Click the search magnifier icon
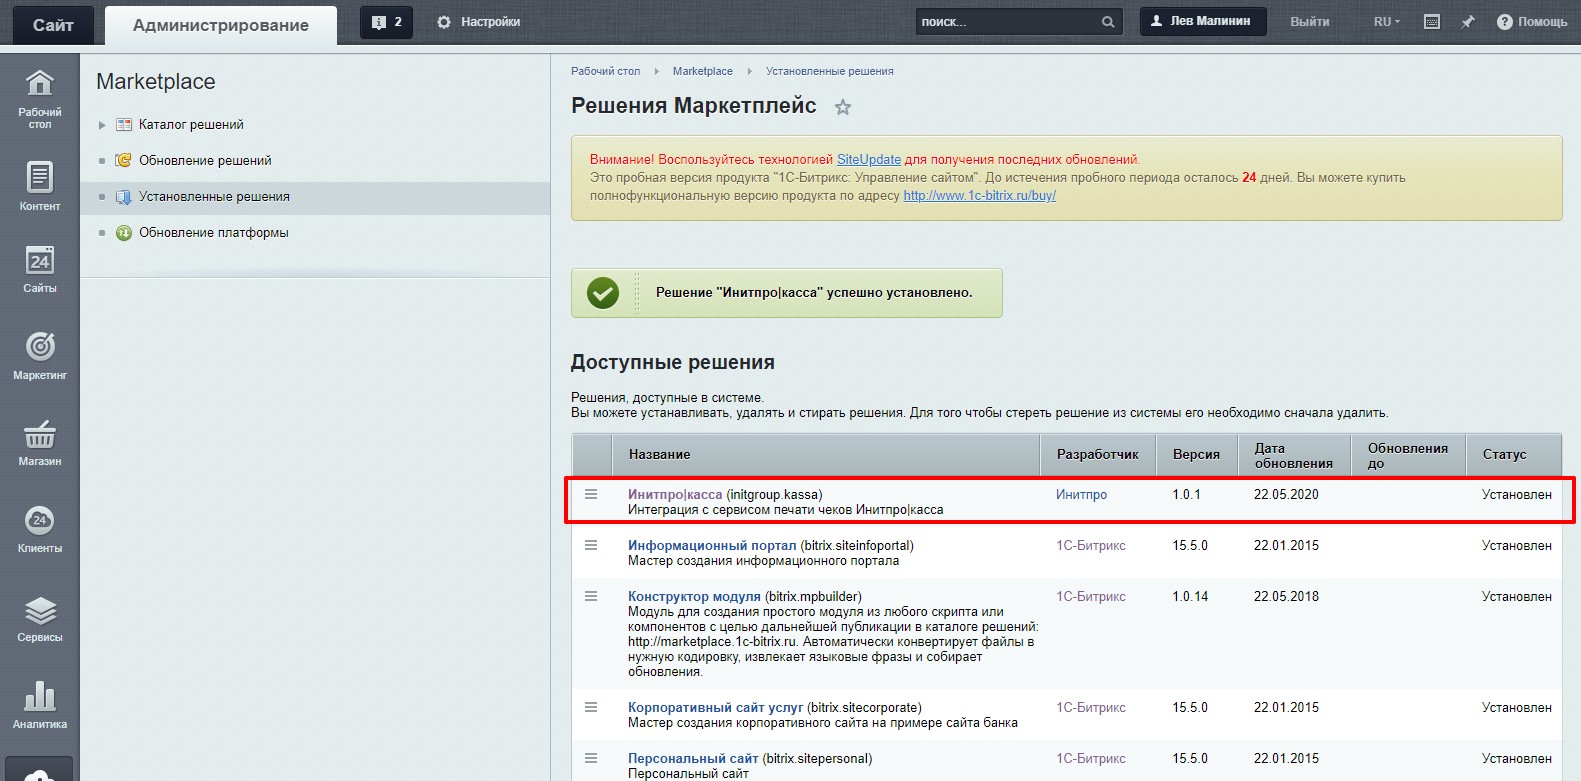 1108,22
